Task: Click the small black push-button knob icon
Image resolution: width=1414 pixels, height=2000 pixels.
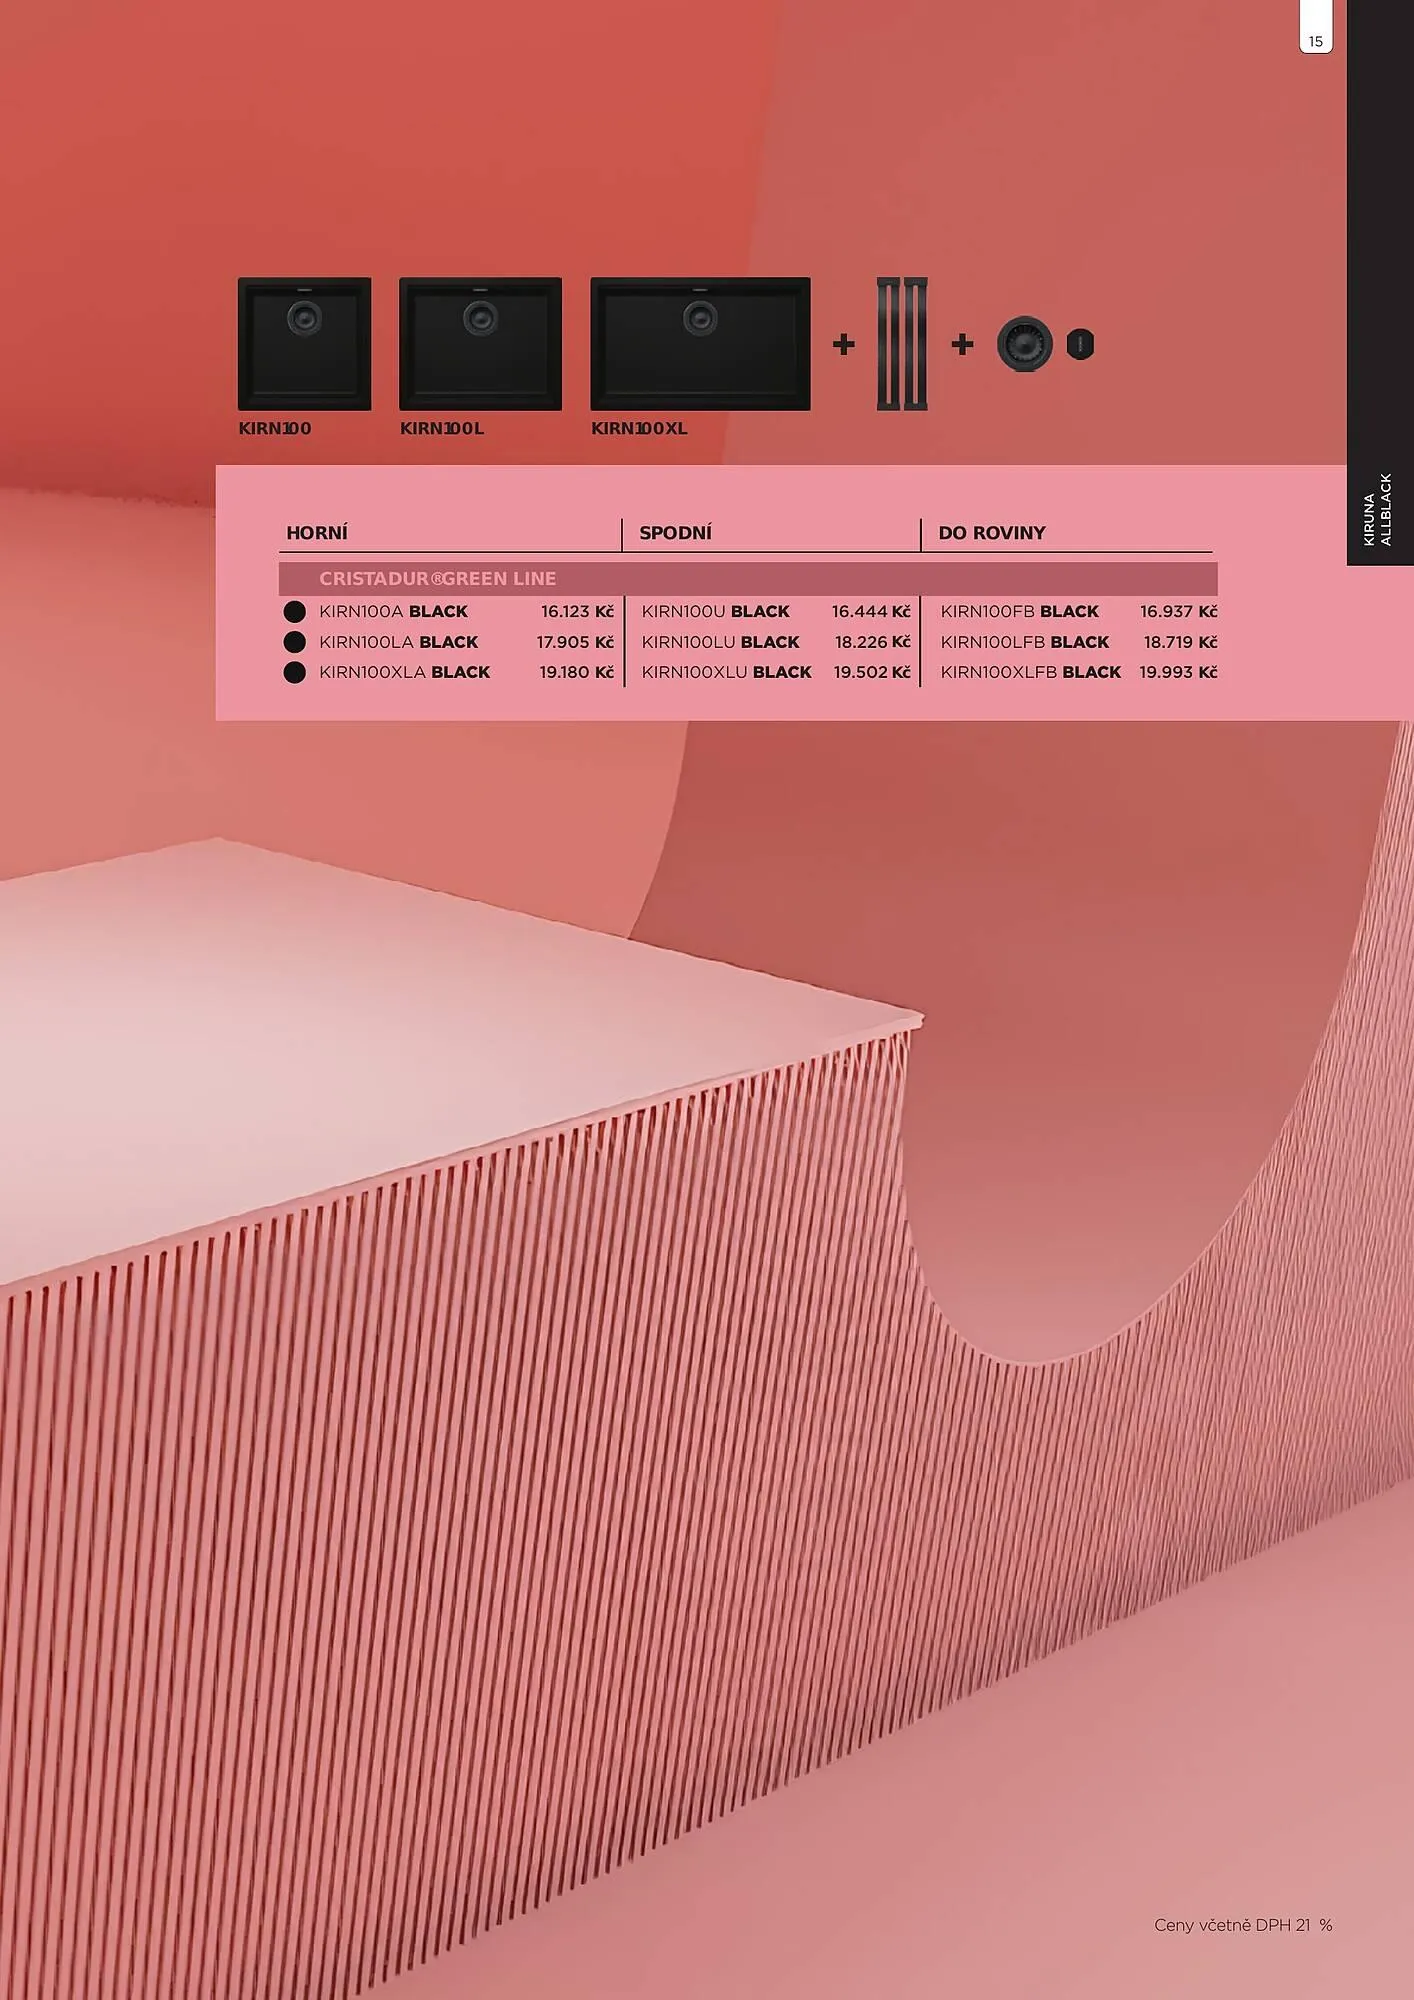Action: click(1080, 344)
